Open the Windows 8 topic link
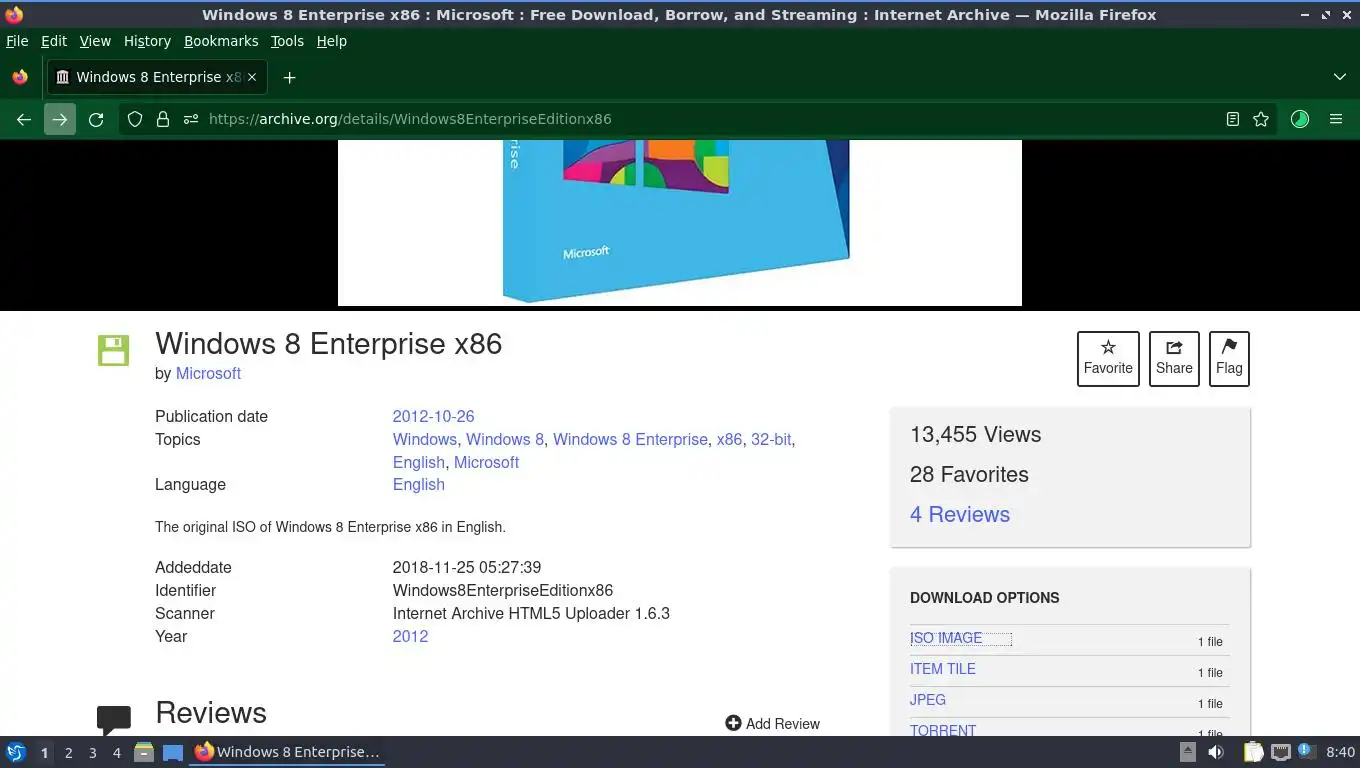1360x768 pixels. click(505, 439)
